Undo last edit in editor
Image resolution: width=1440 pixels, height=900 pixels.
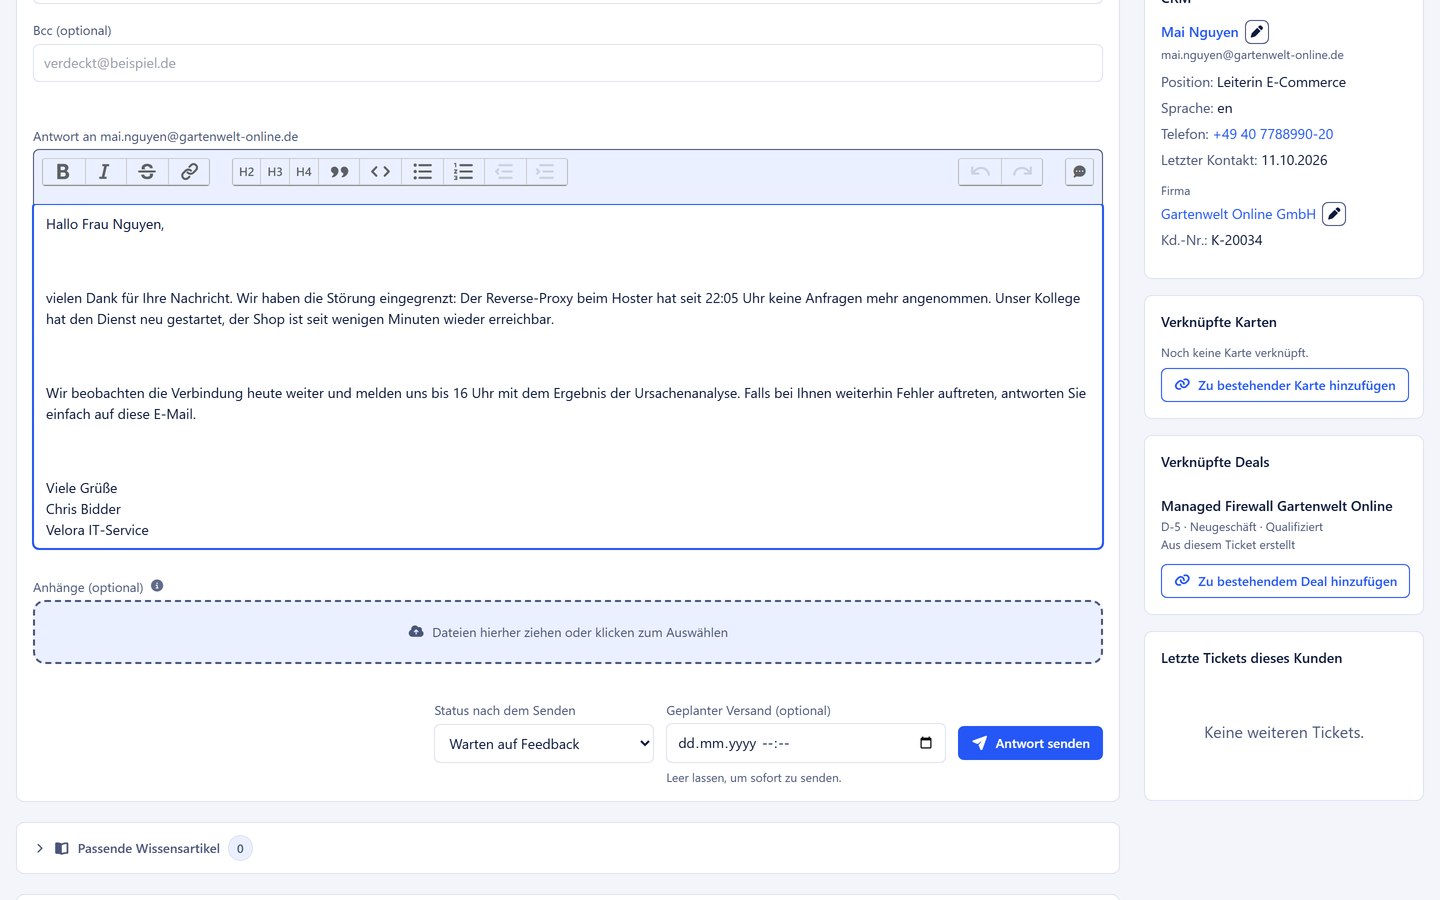tap(980, 172)
